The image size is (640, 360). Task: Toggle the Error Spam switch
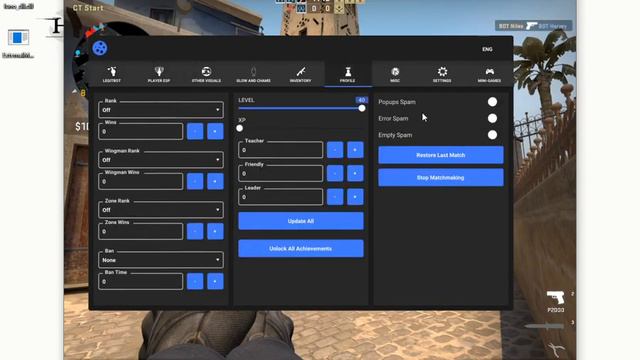coord(492,118)
